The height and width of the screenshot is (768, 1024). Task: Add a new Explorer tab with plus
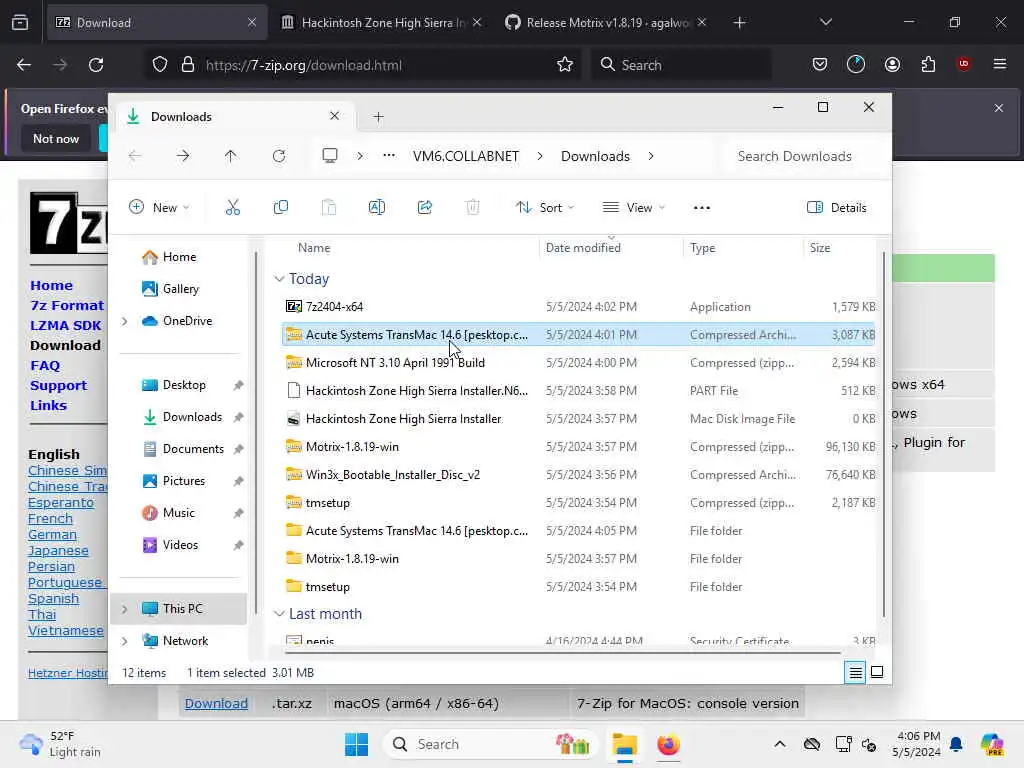378,117
